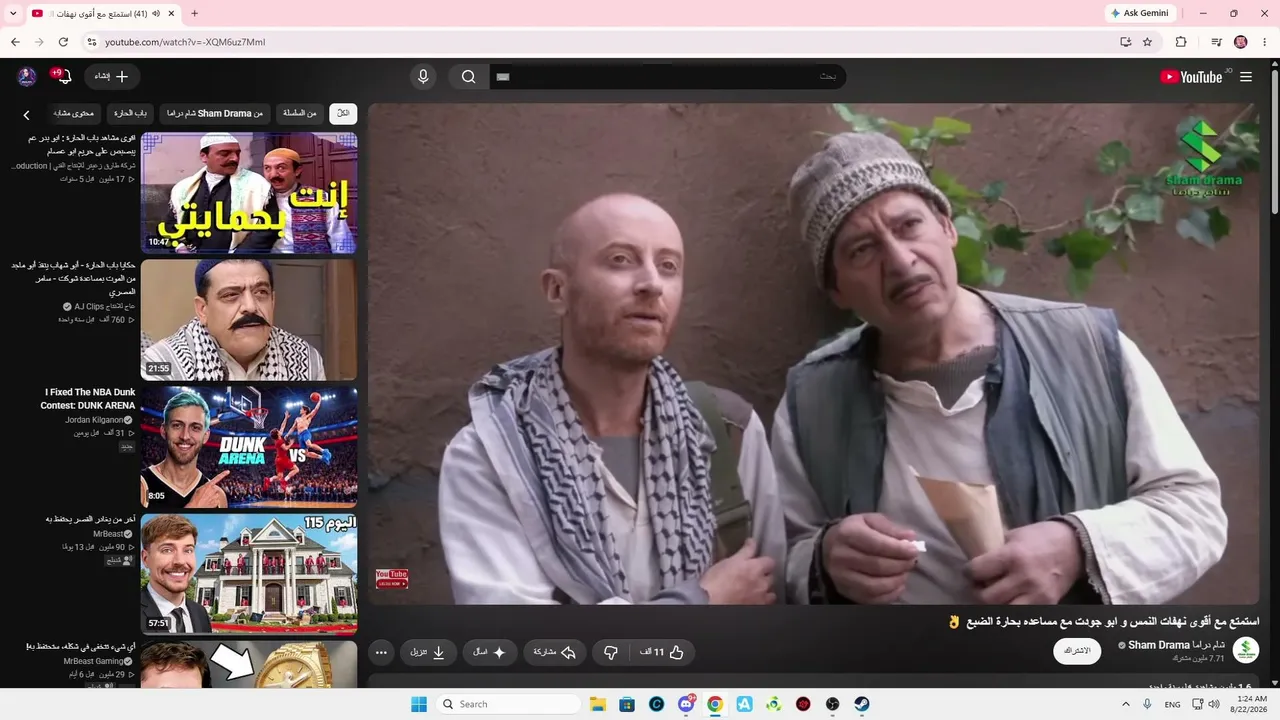Image resolution: width=1280 pixels, height=720 pixels.
Task: Open the Chrome tab search dropdown
Action: tap(13, 13)
